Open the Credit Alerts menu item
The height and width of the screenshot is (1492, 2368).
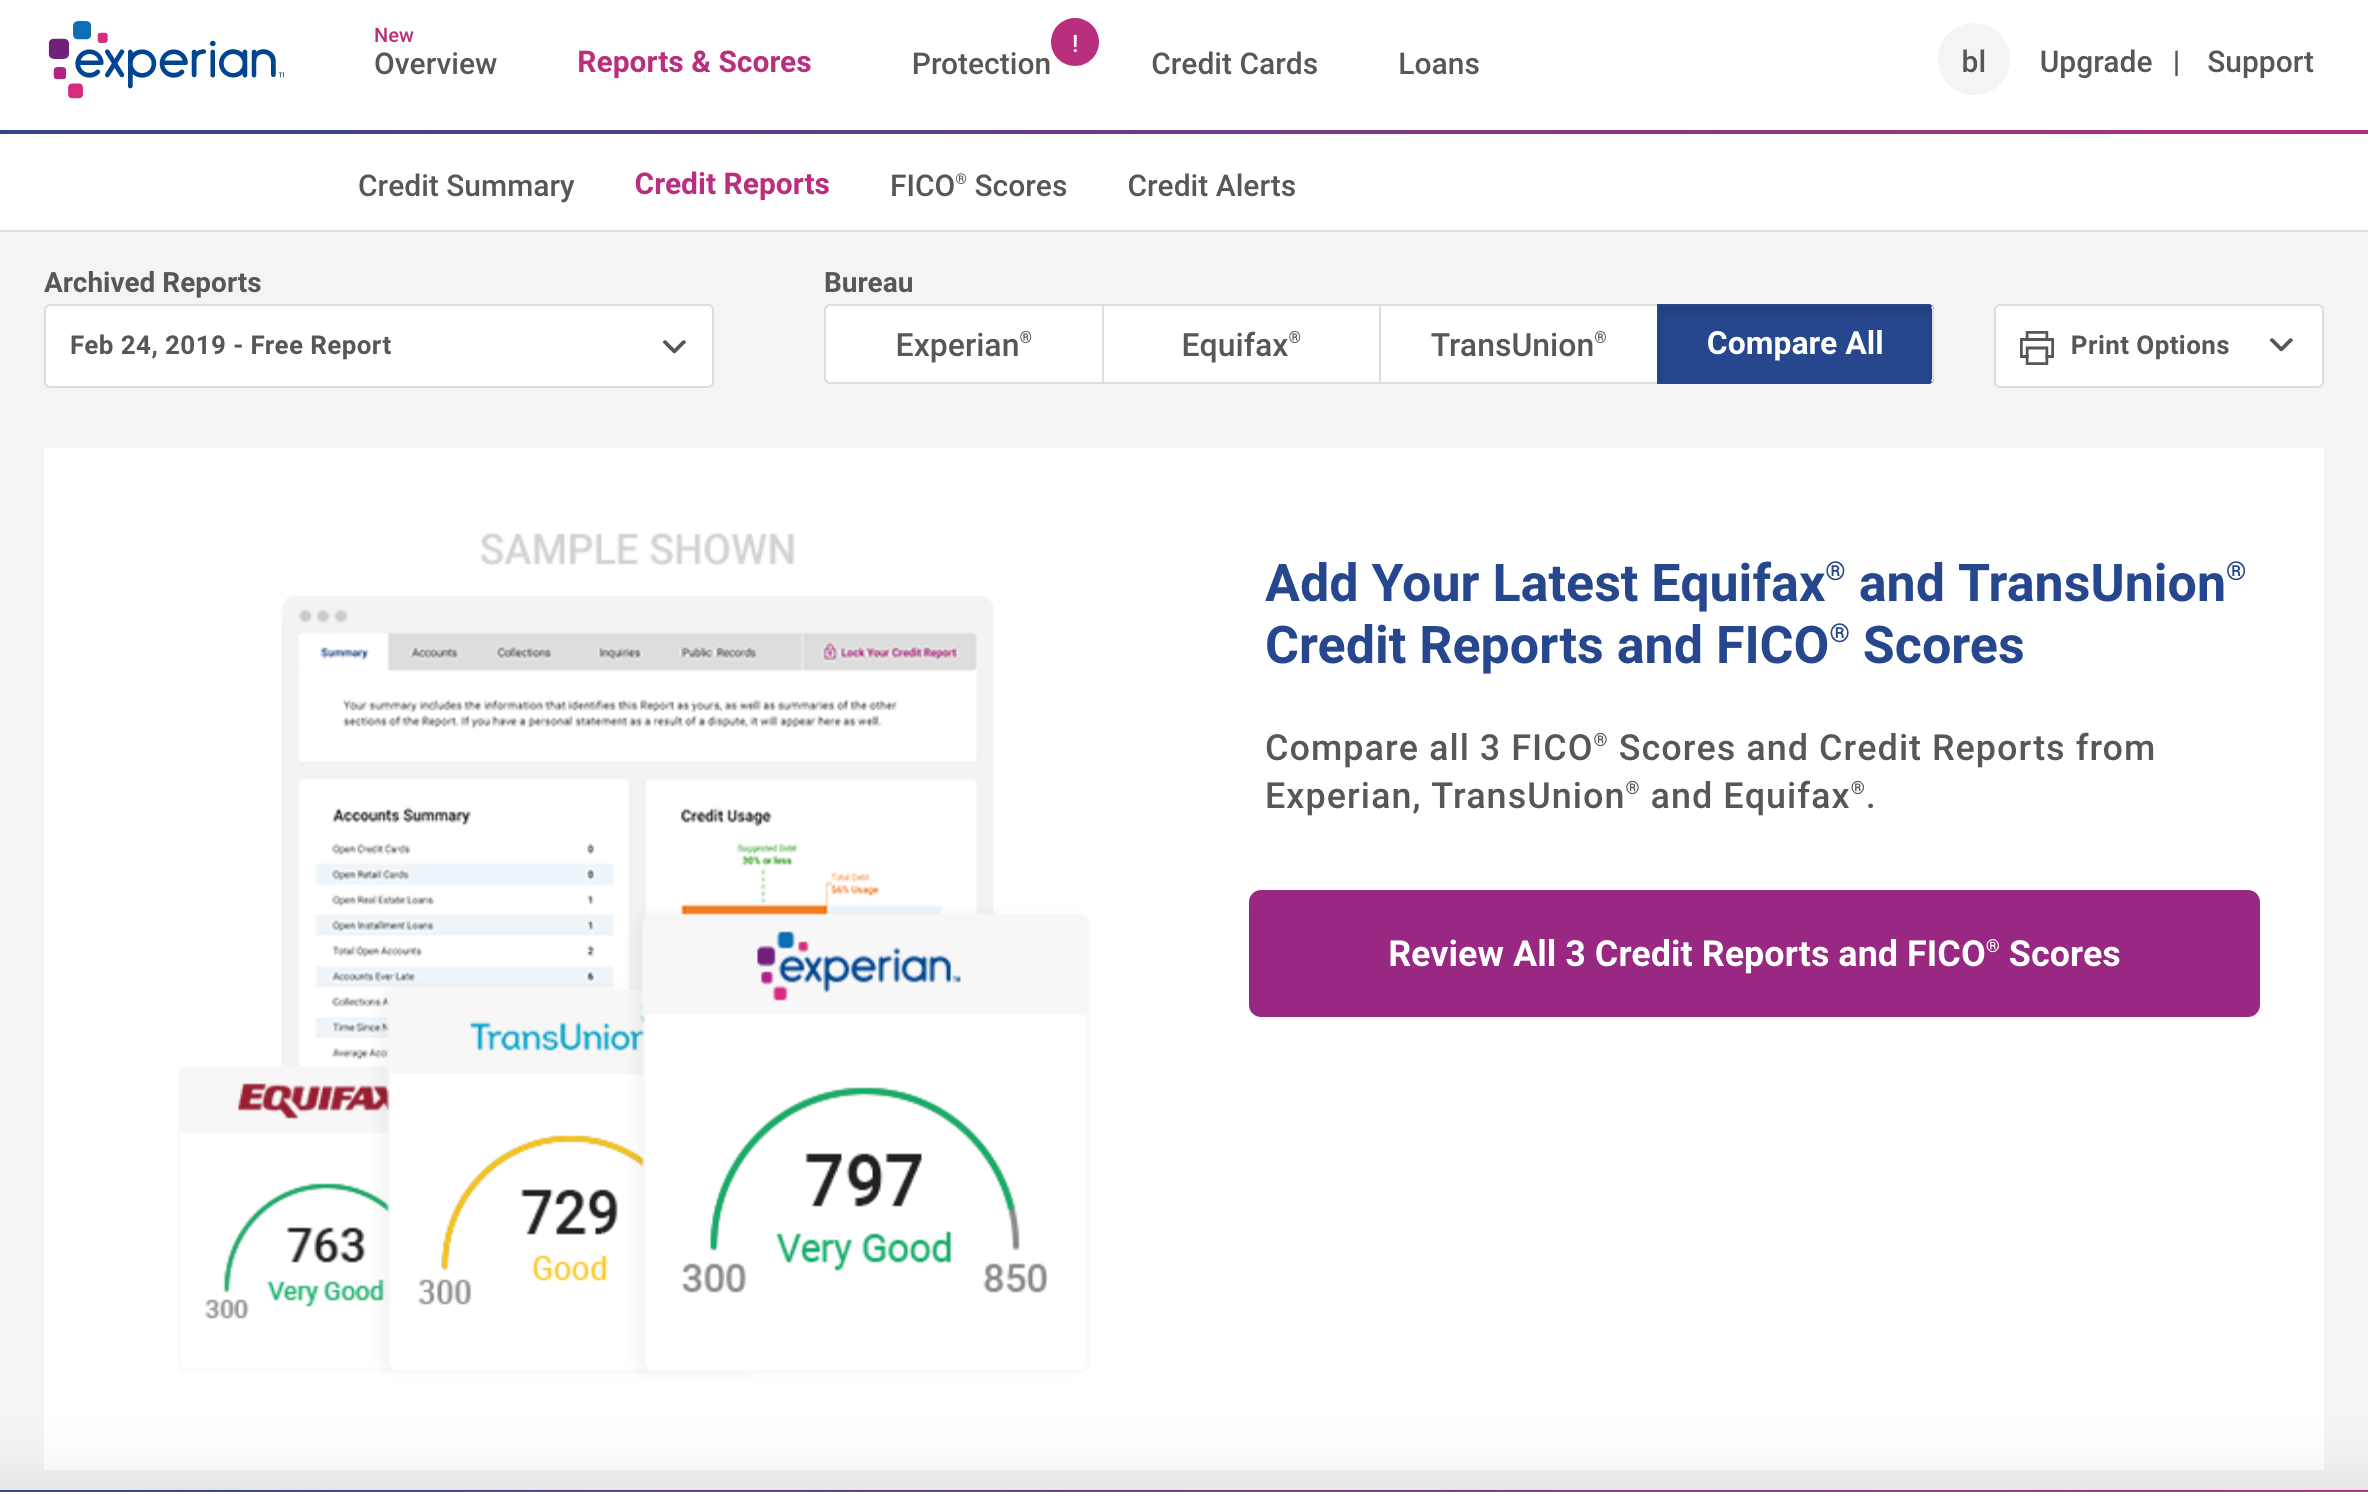pos(1210,186)
